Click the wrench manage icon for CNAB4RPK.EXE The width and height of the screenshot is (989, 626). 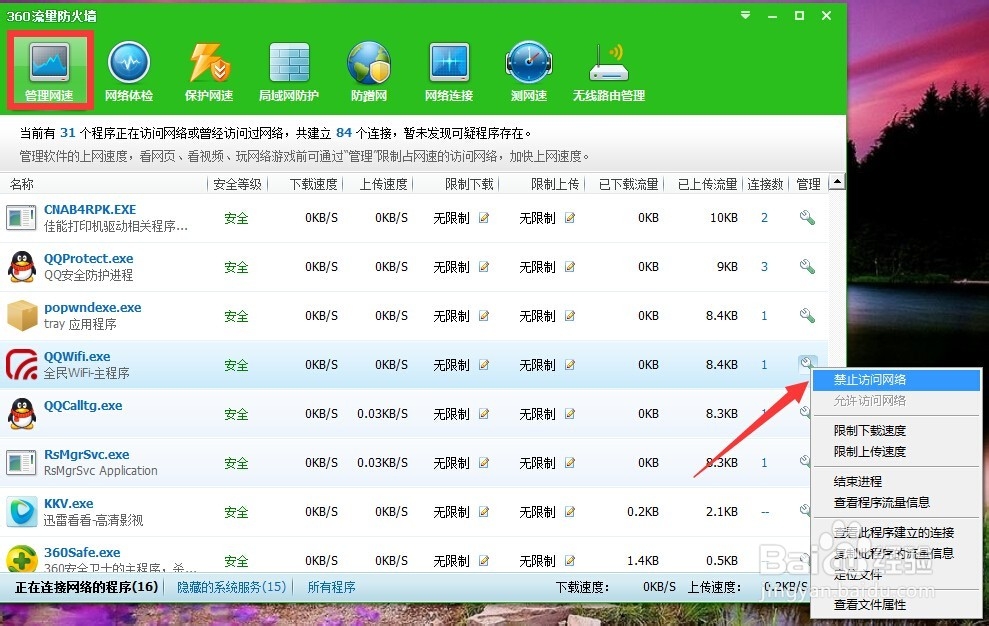(x=806, y=217)
